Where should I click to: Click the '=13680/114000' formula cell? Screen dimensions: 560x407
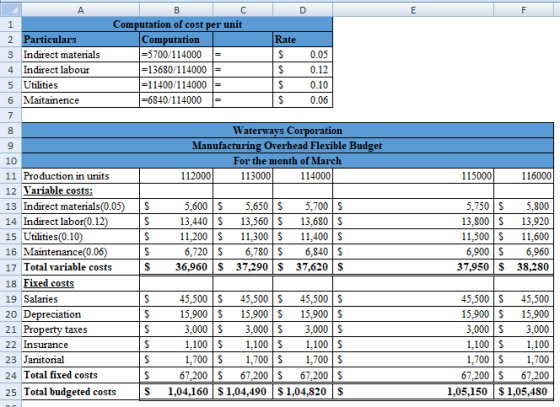pyautogui.click(x=176, y=70)
